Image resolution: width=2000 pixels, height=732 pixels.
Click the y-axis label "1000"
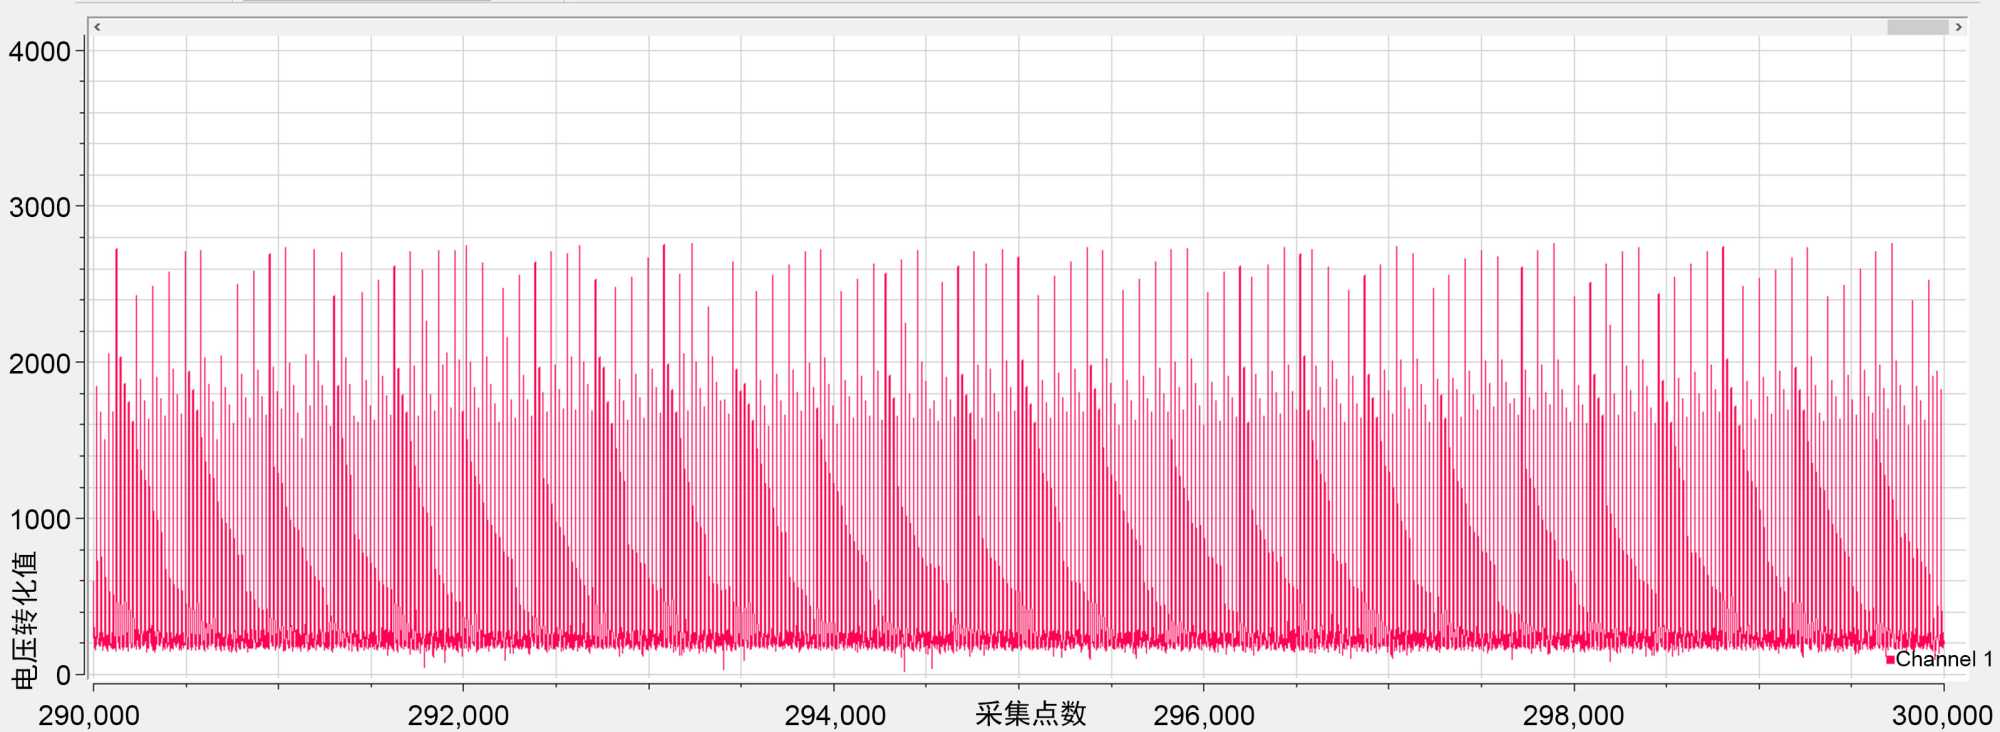pyautogui.click(x=40, y=519)
